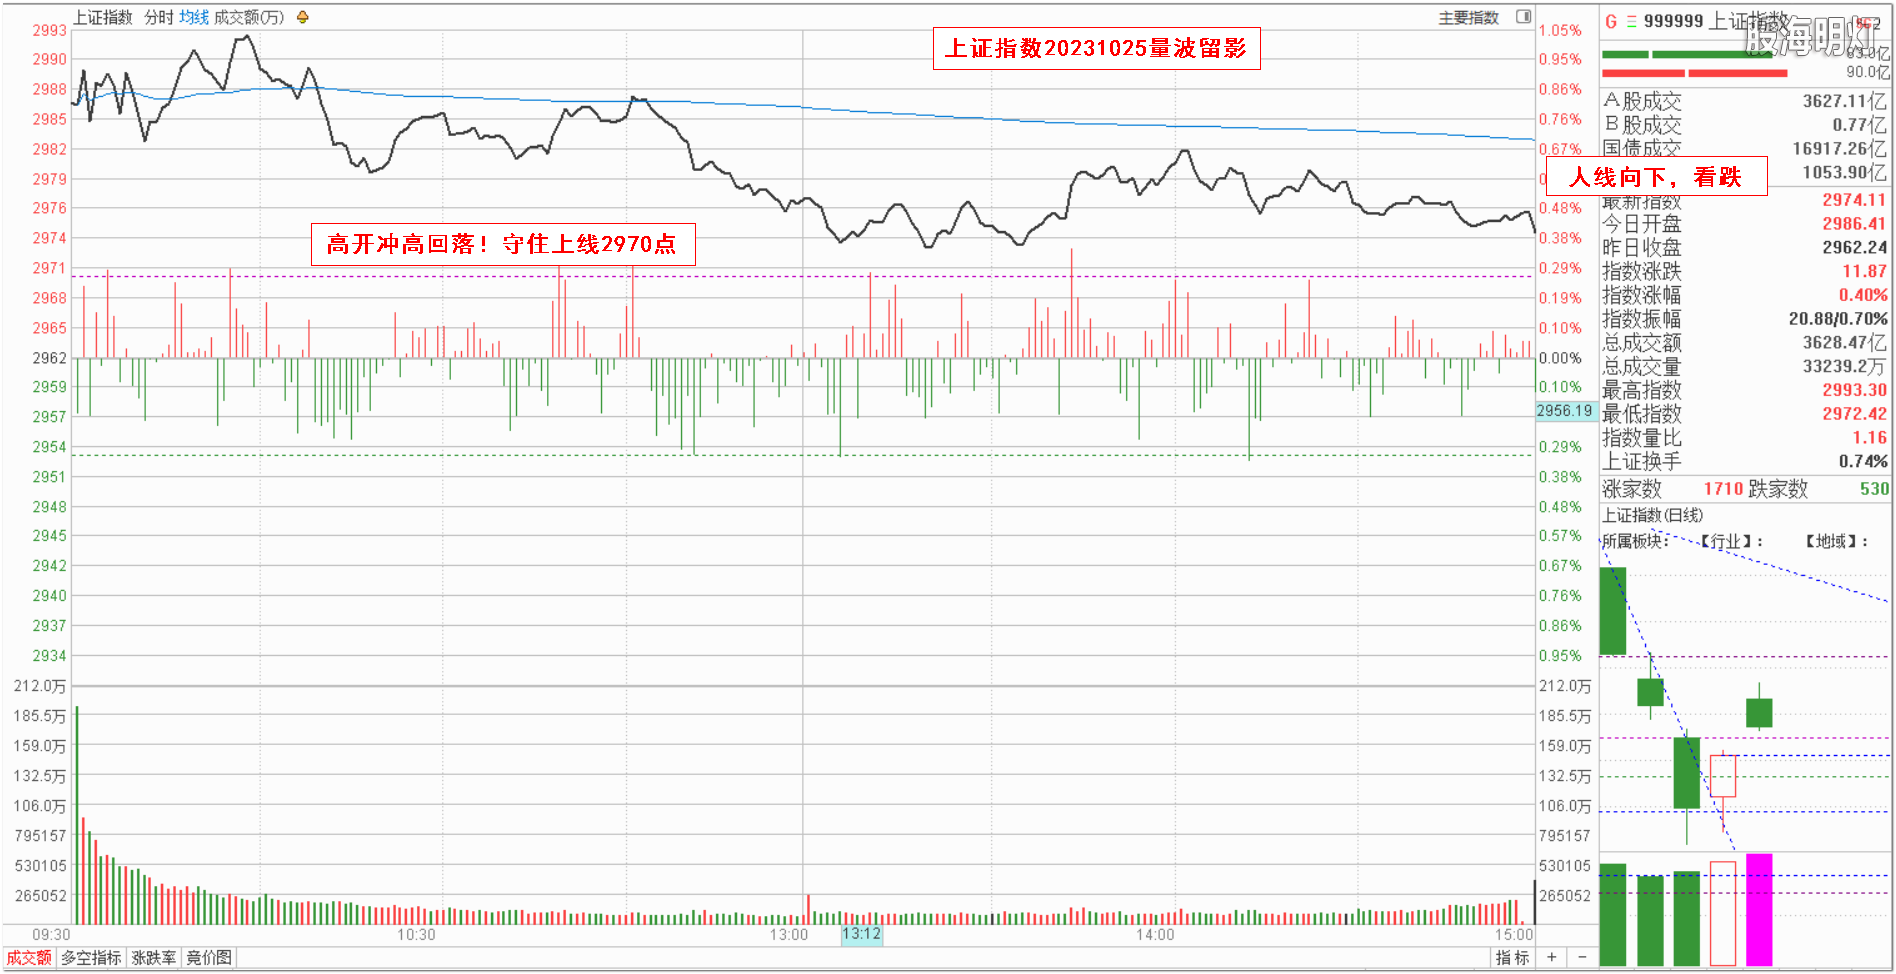Click the red G icon in quote header
This screenshot has width=1896, height=974.
tap(1611, 21)
